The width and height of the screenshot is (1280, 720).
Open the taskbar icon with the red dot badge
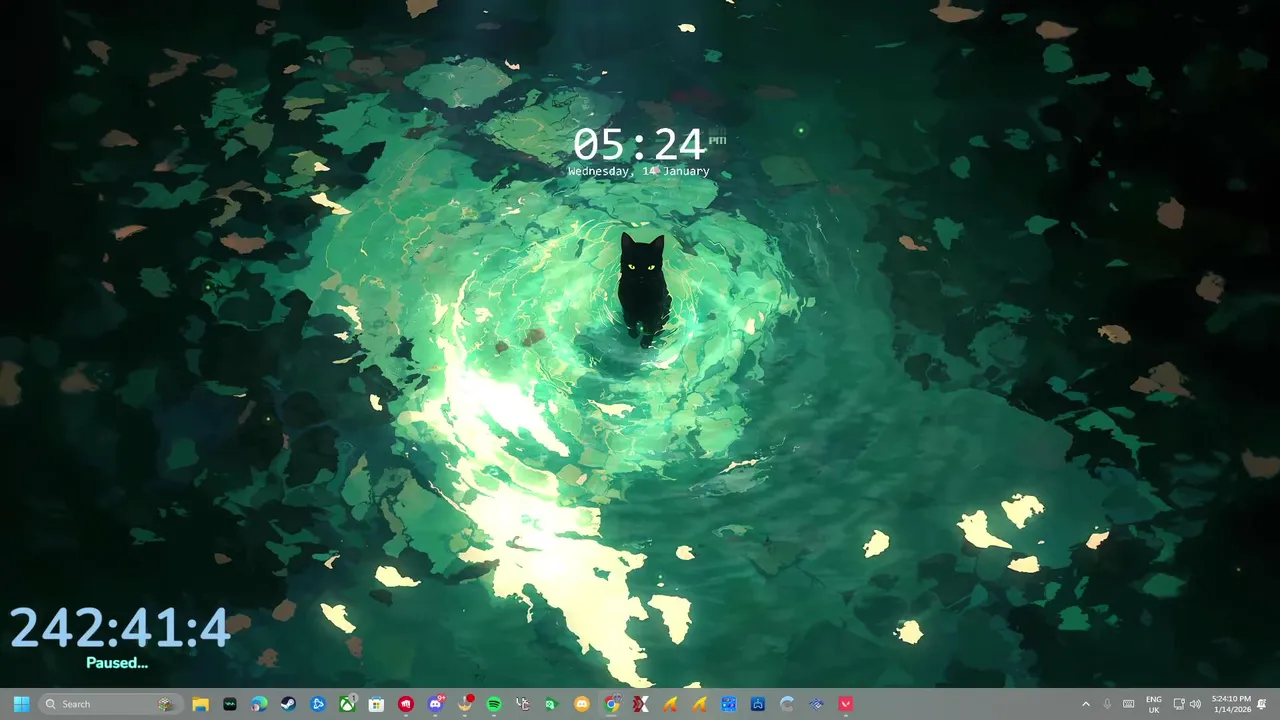(465, 704)
